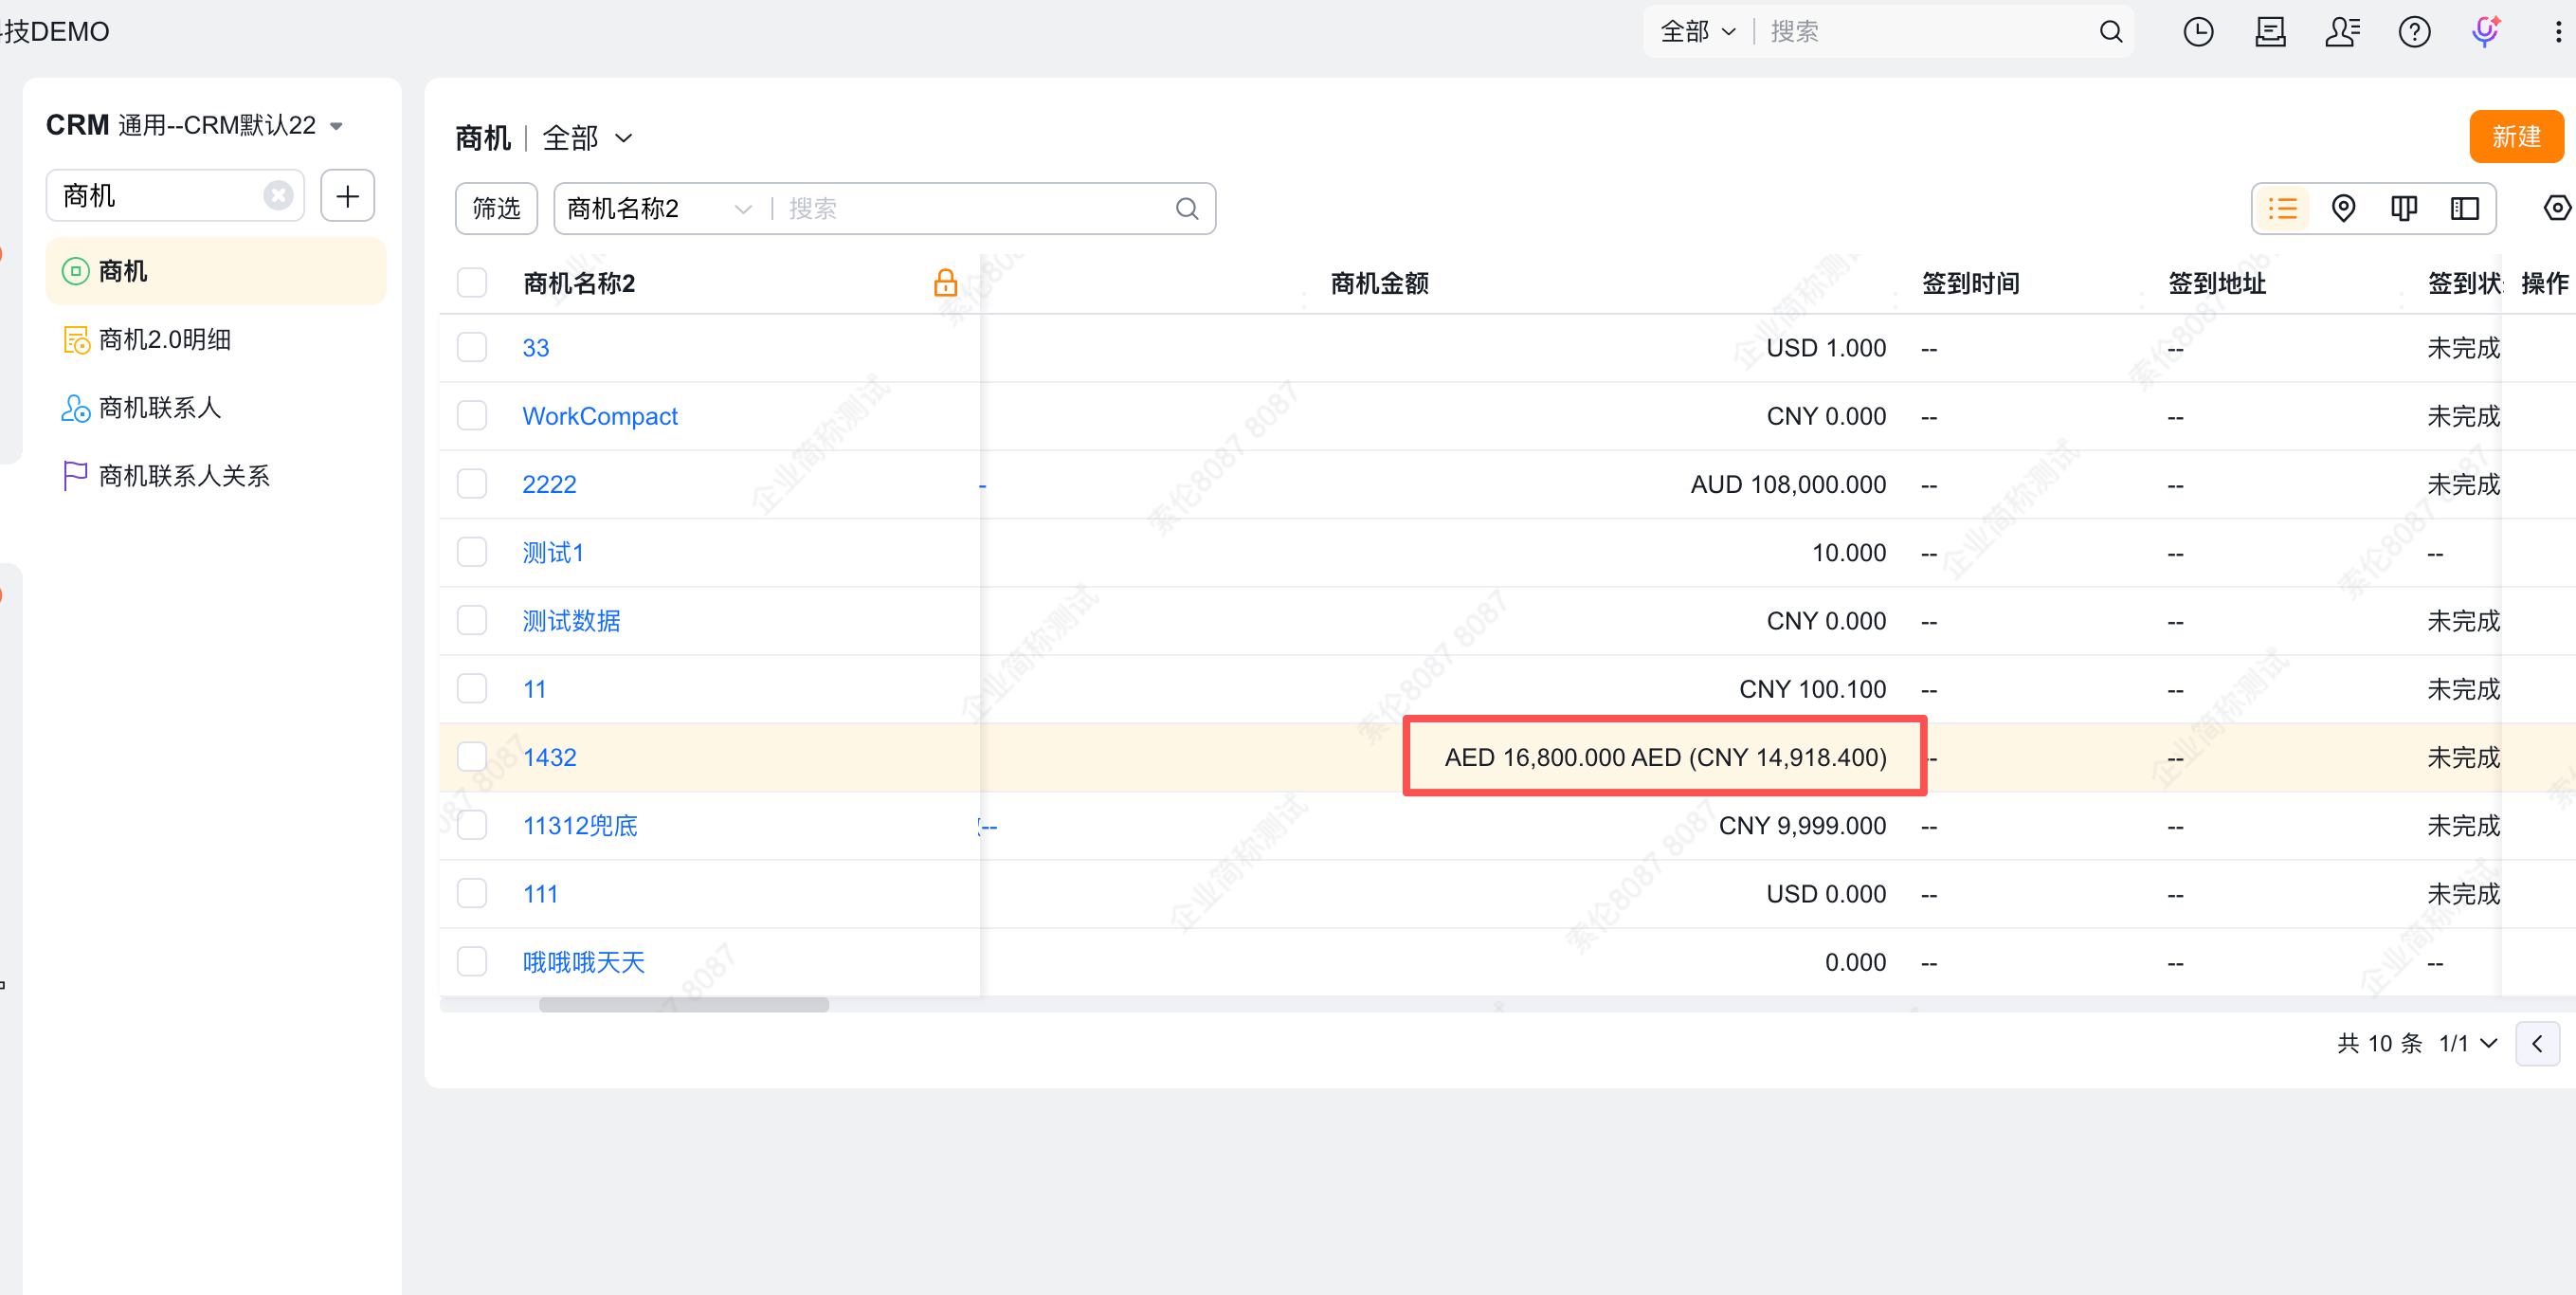Open table column settings icon

pos(2556,208)
